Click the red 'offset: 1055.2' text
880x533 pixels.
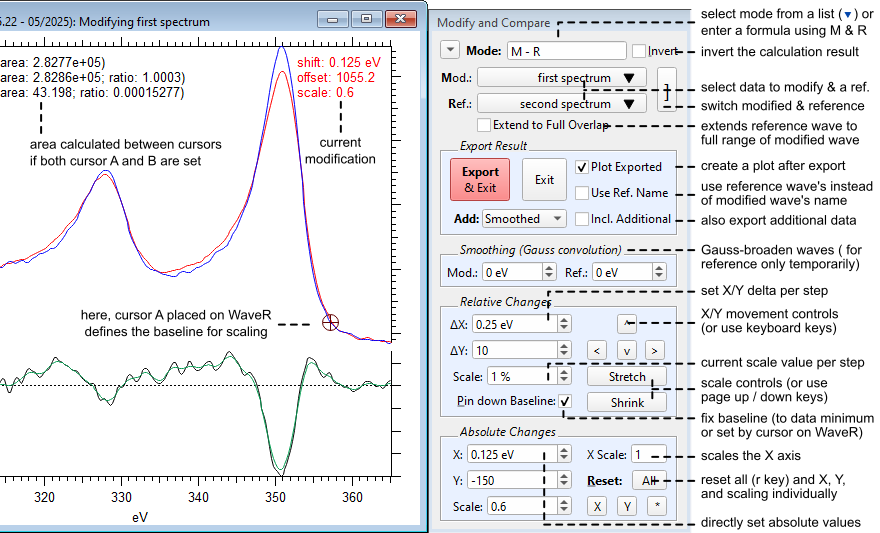coord(336,77)
